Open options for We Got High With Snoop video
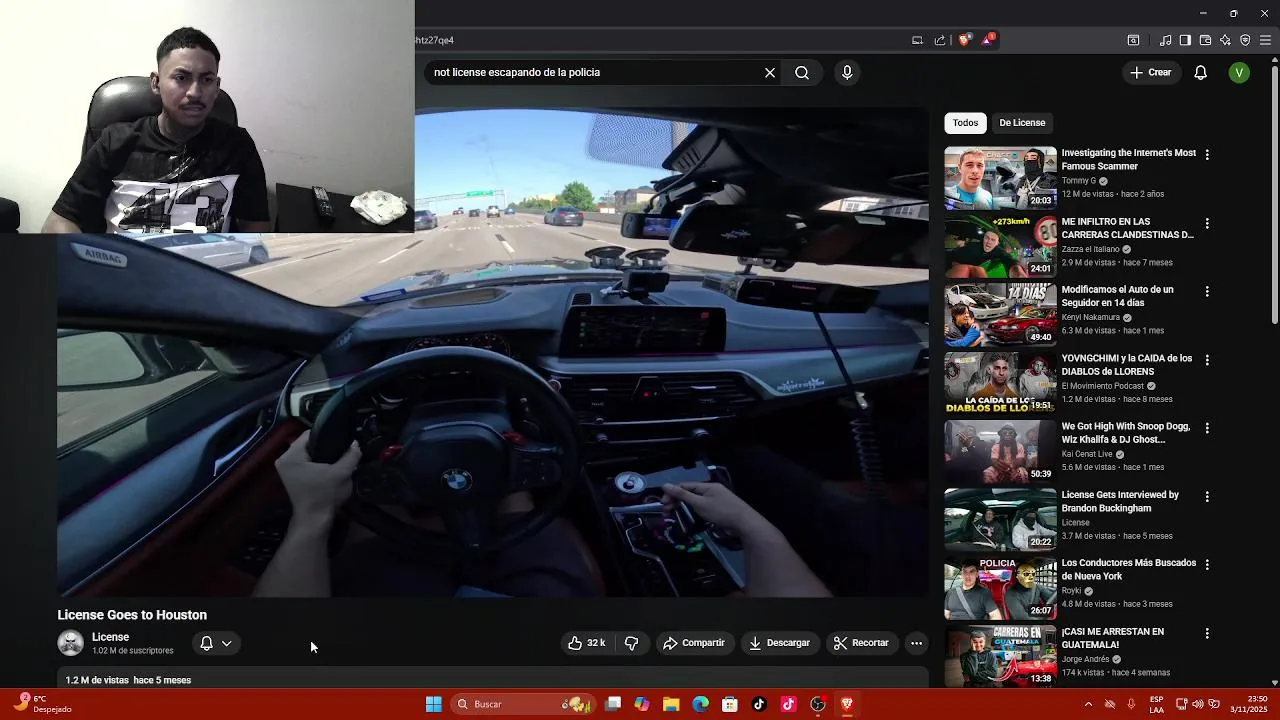The height and width of the screenshot is (720, 1280). (x=1207, y=428)
